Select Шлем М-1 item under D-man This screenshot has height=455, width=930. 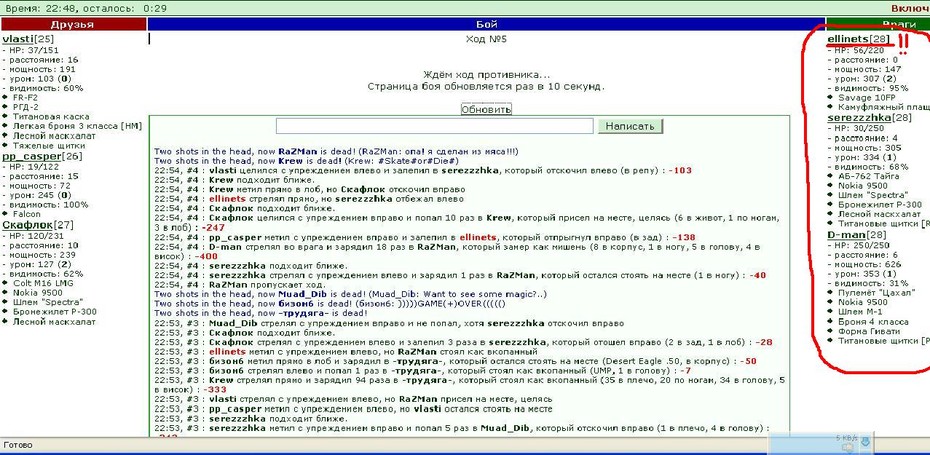[x=860, y=312]
